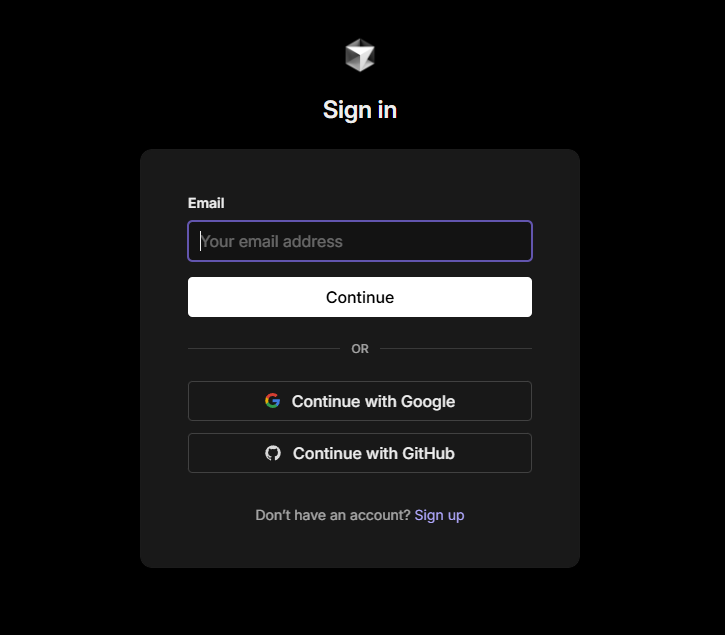Click the OR separator text

(x=360, y=349)
